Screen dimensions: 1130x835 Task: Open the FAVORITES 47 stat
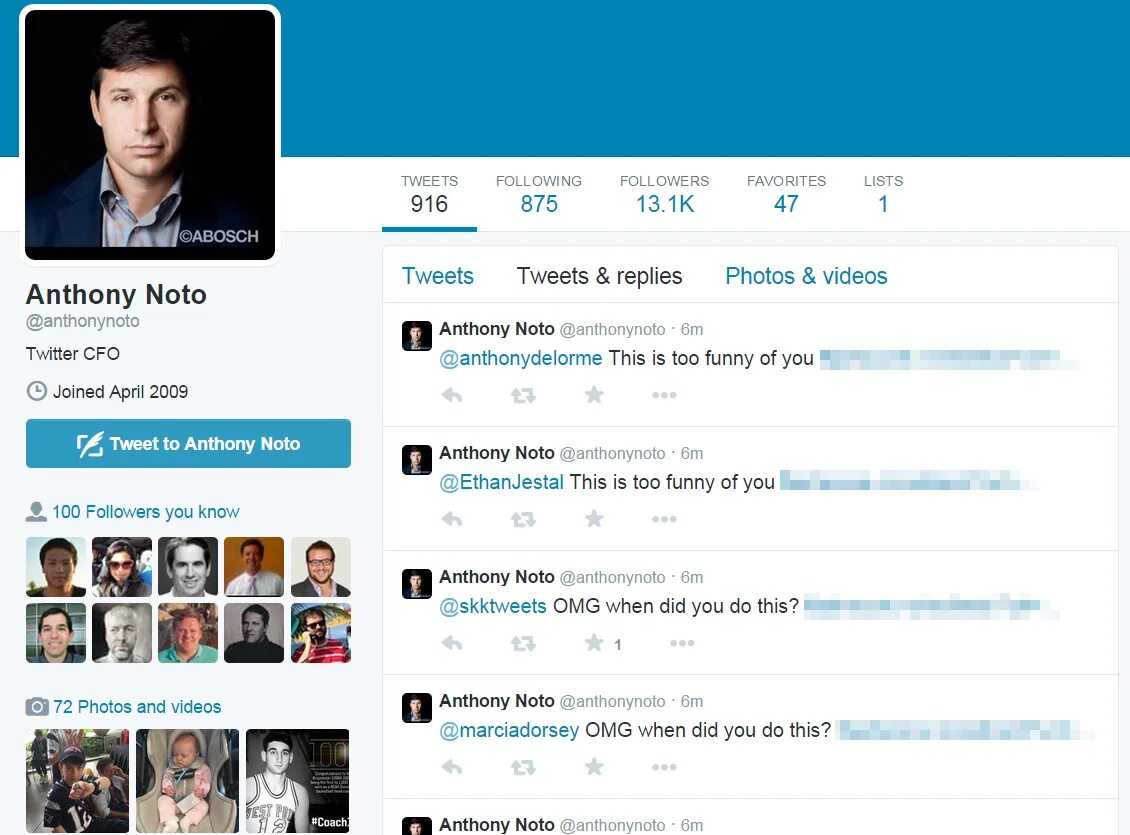point(786,195)
